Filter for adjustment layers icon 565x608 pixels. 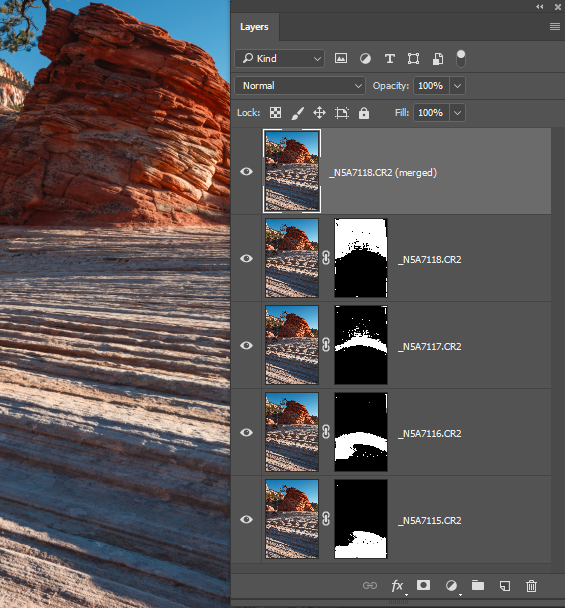(365, 59)
